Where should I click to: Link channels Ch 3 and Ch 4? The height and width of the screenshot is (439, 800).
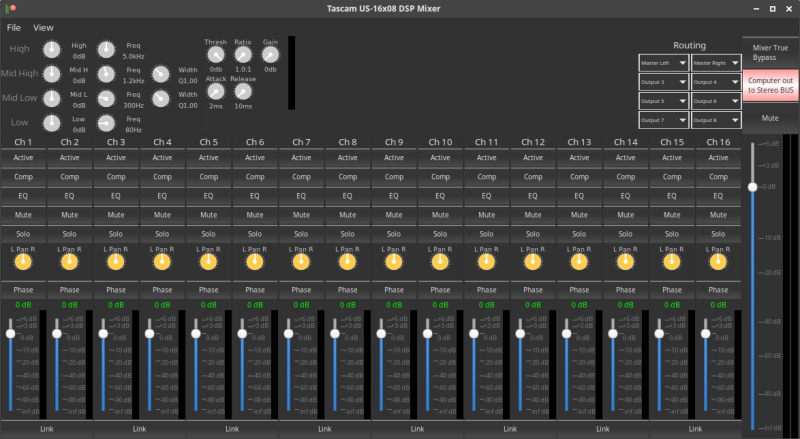click(x=139, y=429)
